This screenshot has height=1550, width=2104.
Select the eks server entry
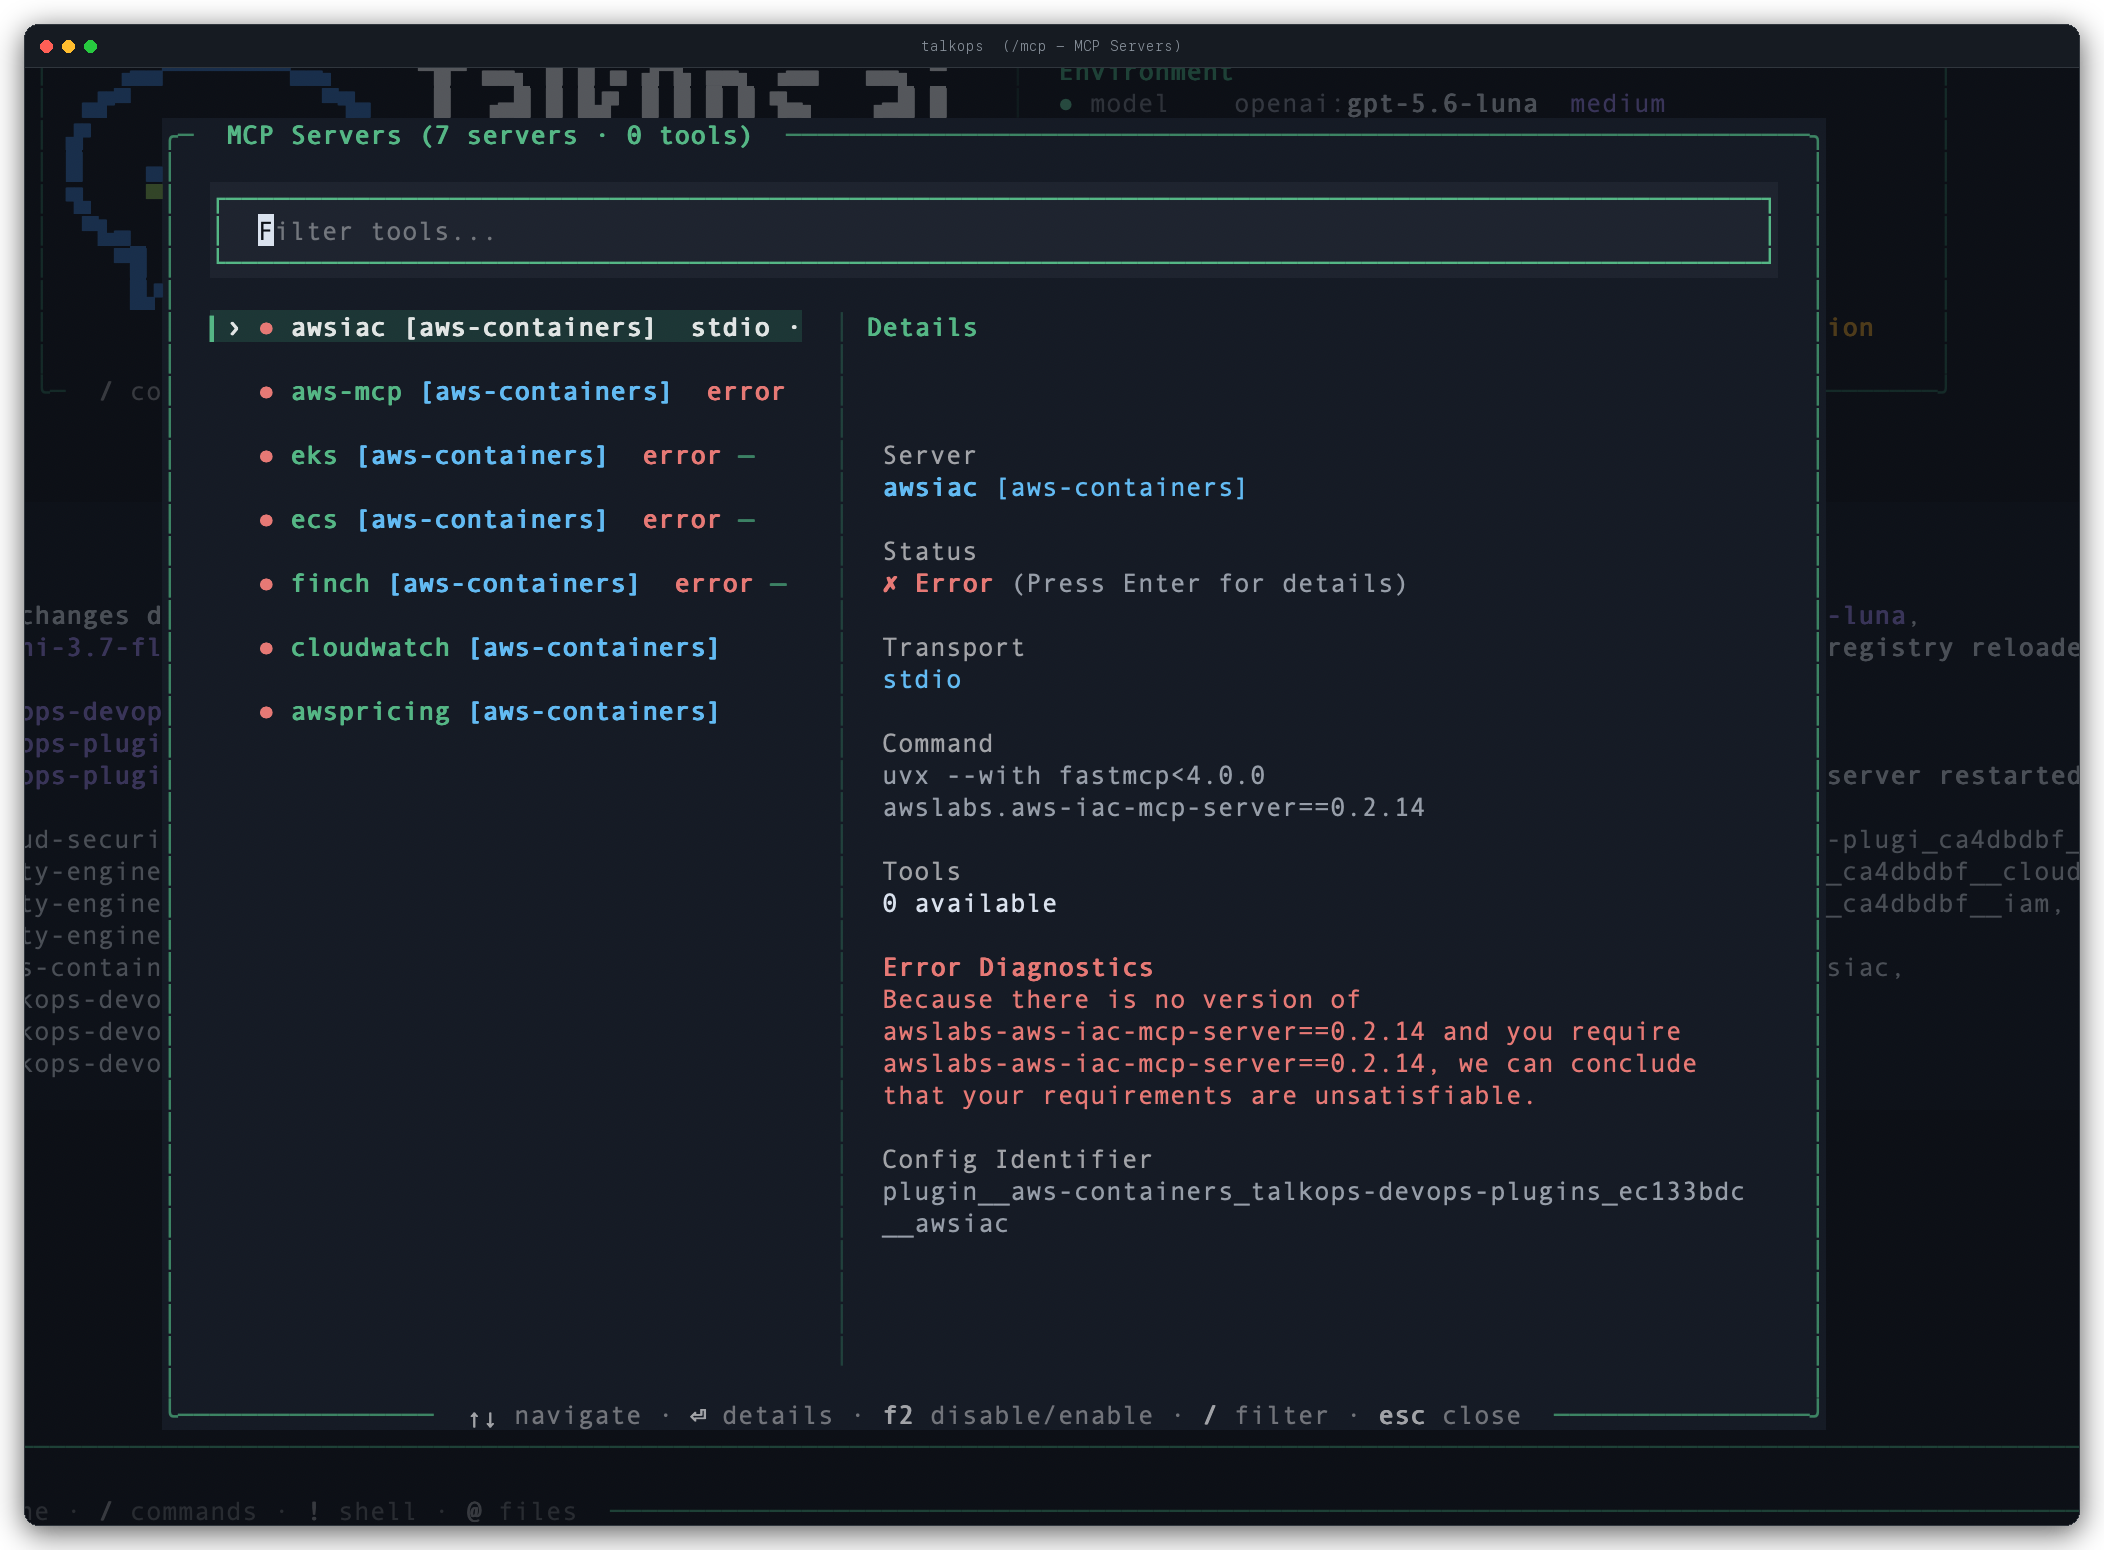click(x=506, y=455)
